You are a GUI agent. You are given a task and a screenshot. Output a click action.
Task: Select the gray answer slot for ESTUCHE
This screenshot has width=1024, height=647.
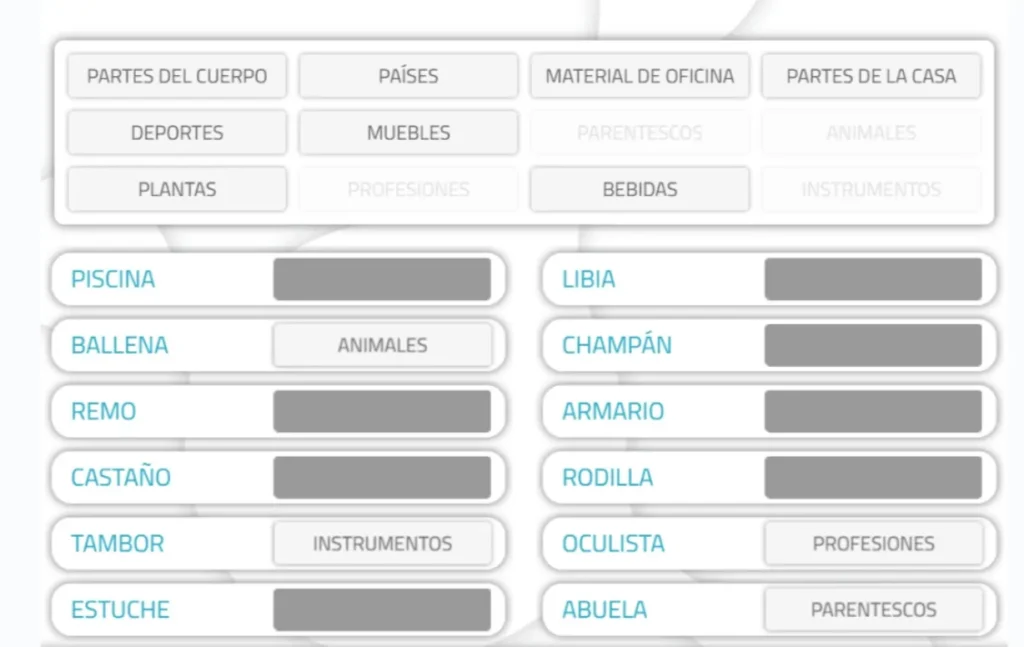click(x=382, y=610)
